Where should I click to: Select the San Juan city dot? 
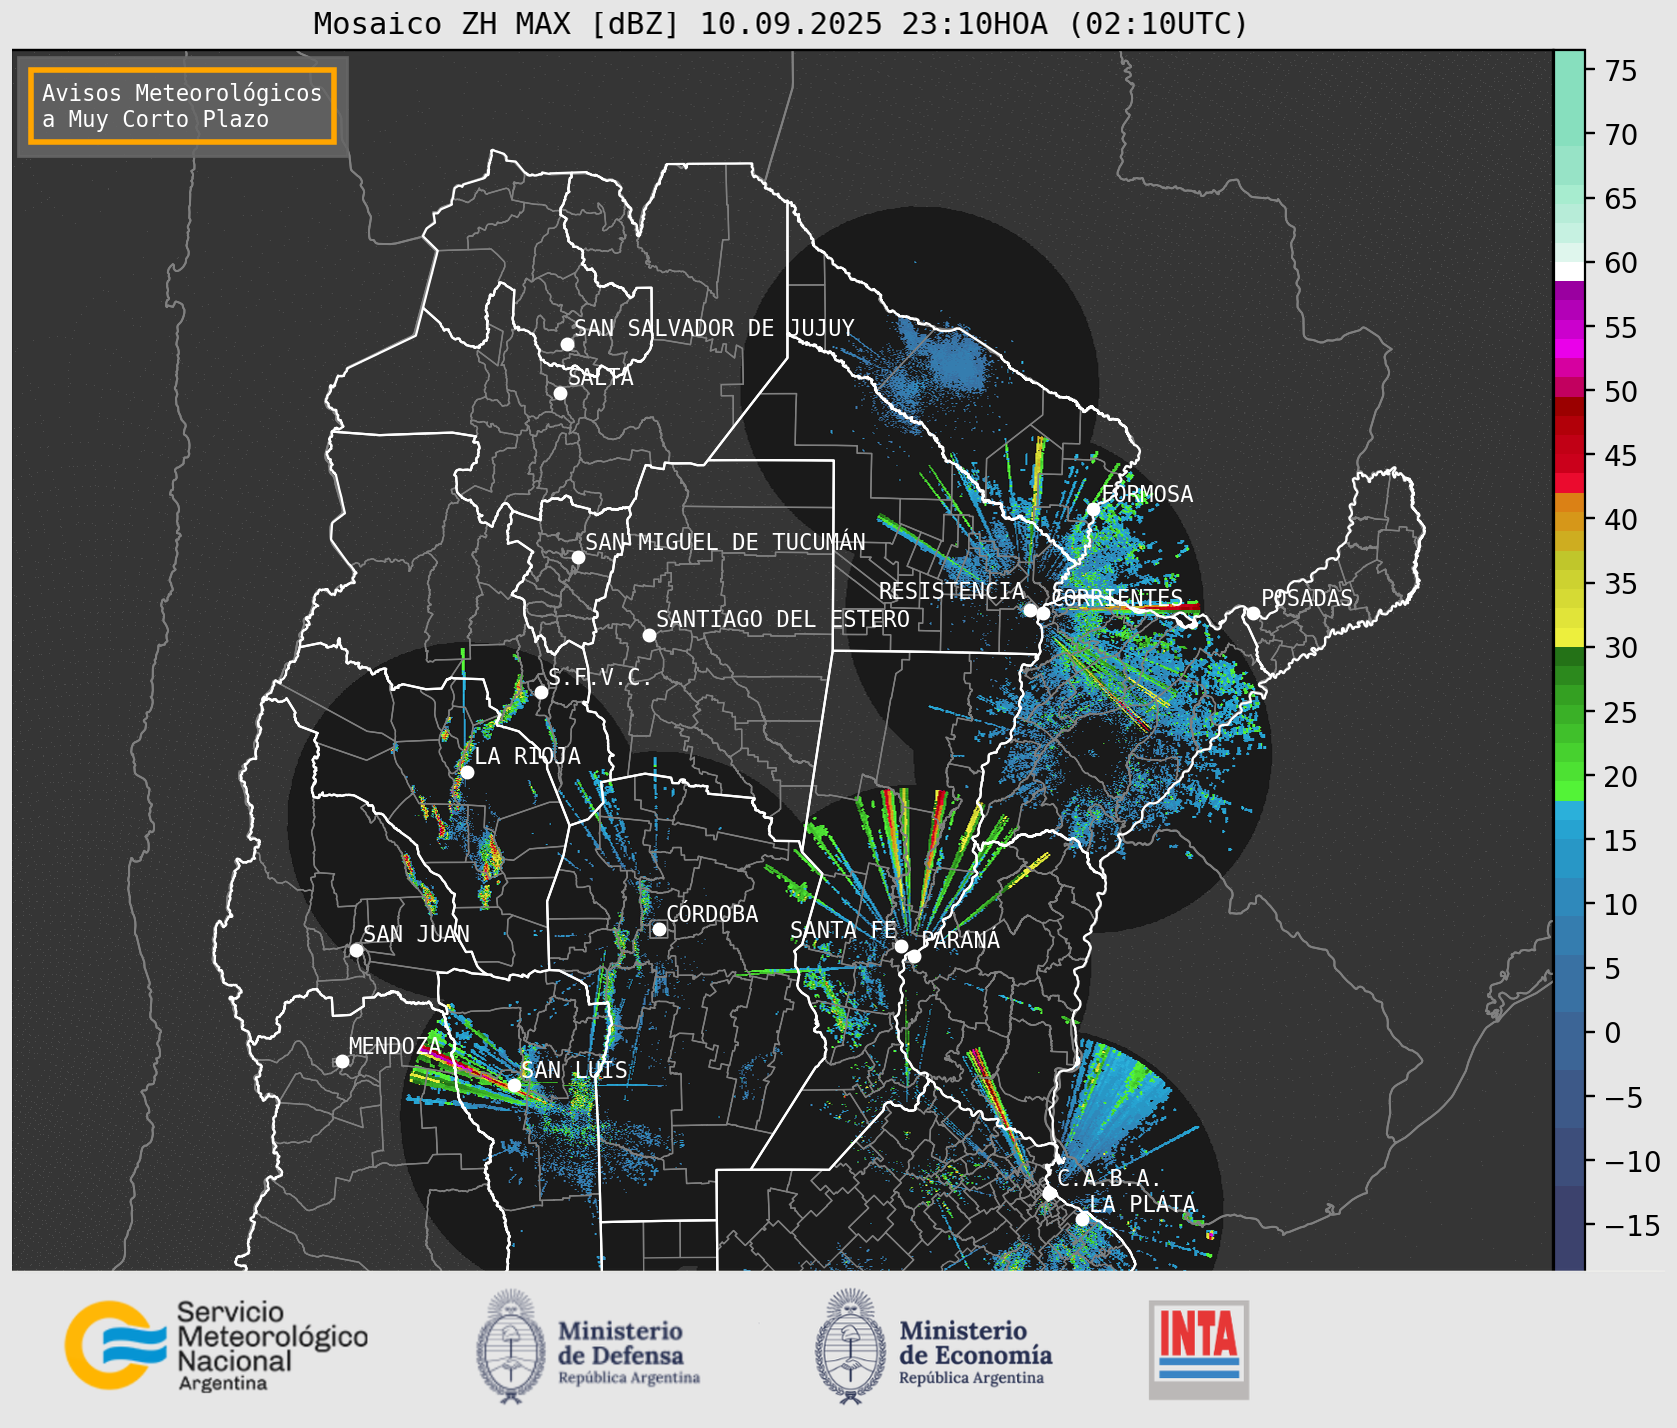356,950
